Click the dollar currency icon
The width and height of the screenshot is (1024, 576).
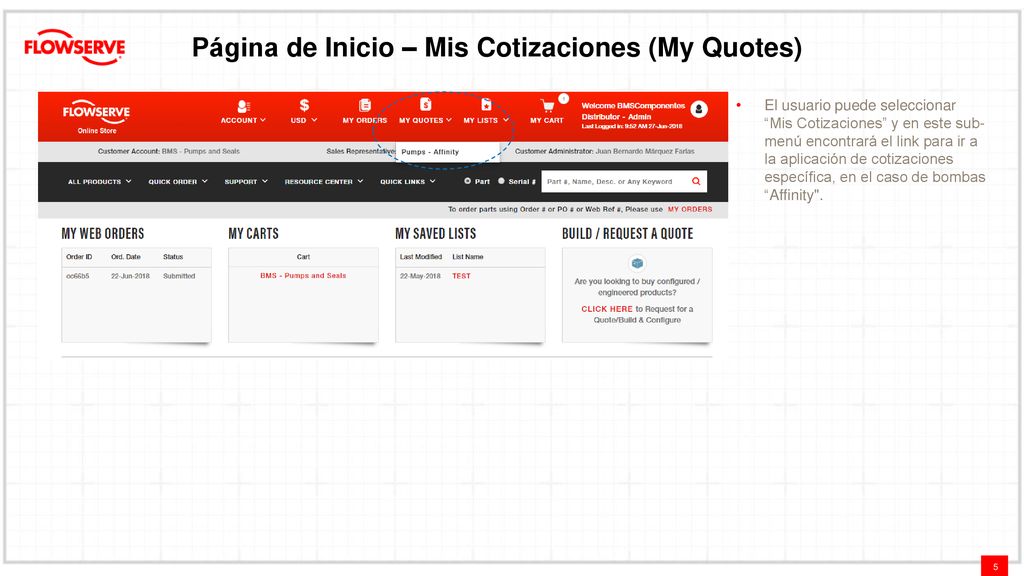coord(304,105)
